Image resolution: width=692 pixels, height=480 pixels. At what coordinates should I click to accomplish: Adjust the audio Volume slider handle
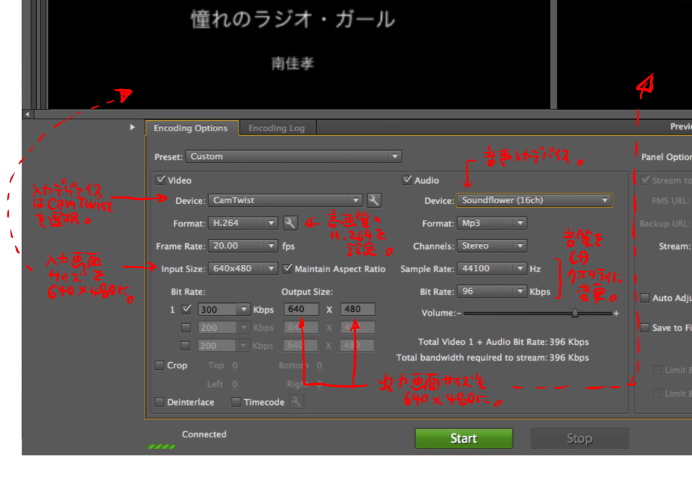(575, 313)
